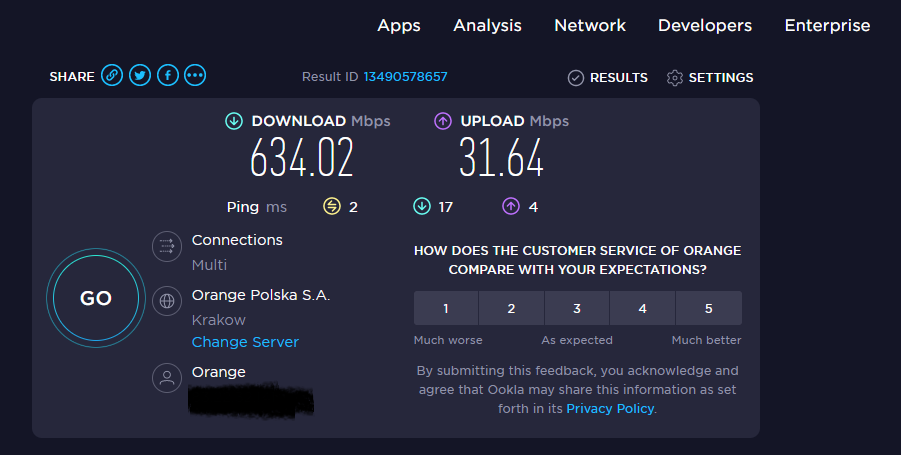Click the share link icon
Image resolution: width=901 pixels, height=455 pixels.
click(x=112, y=76)
